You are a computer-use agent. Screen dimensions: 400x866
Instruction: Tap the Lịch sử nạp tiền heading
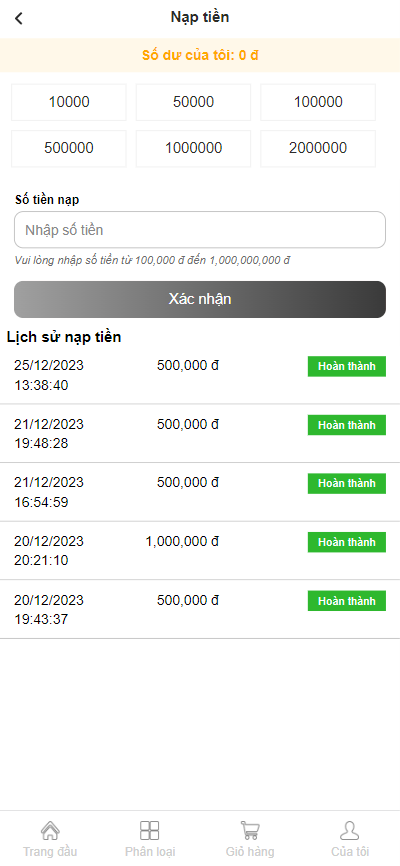click(x=64, y=337)
